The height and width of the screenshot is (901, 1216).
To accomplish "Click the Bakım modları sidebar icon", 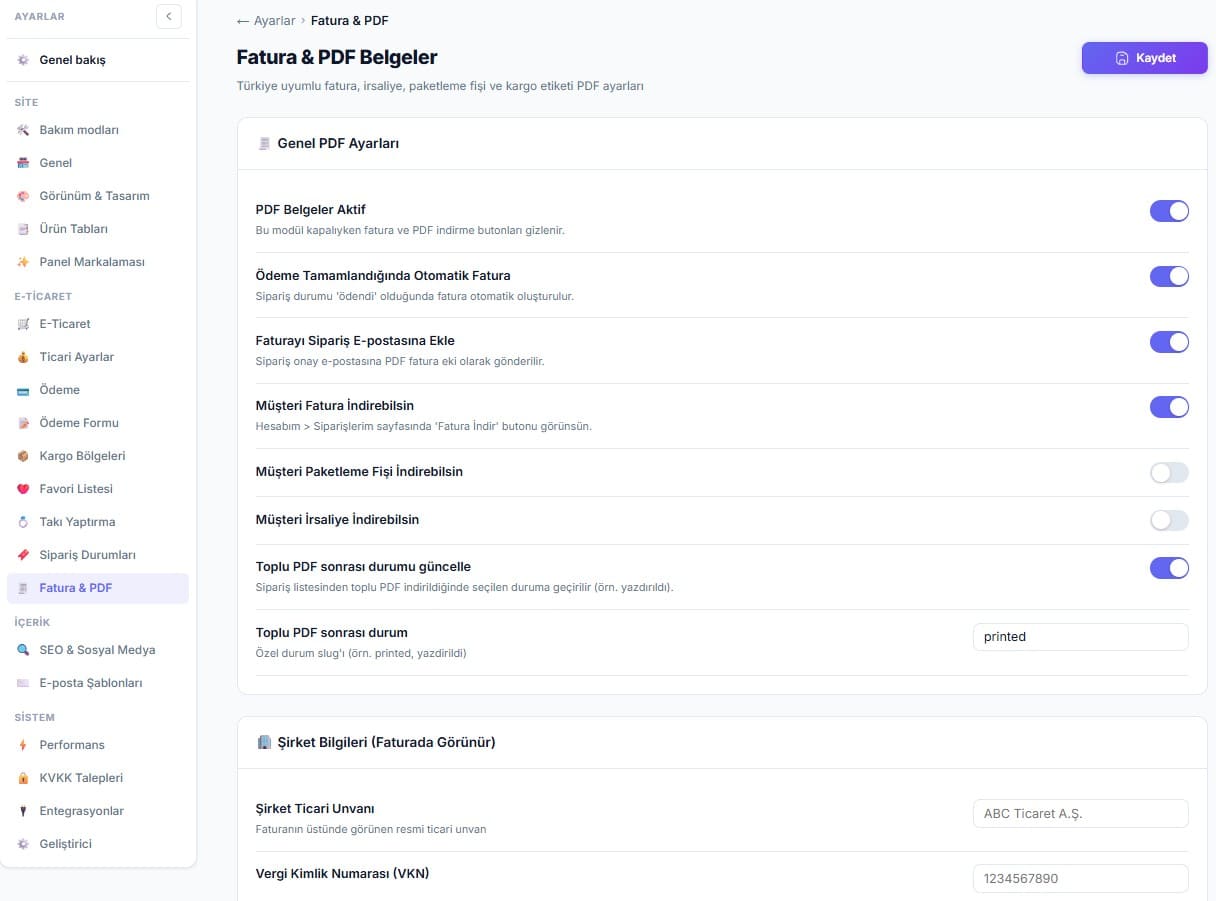I will tap(23, 130).
